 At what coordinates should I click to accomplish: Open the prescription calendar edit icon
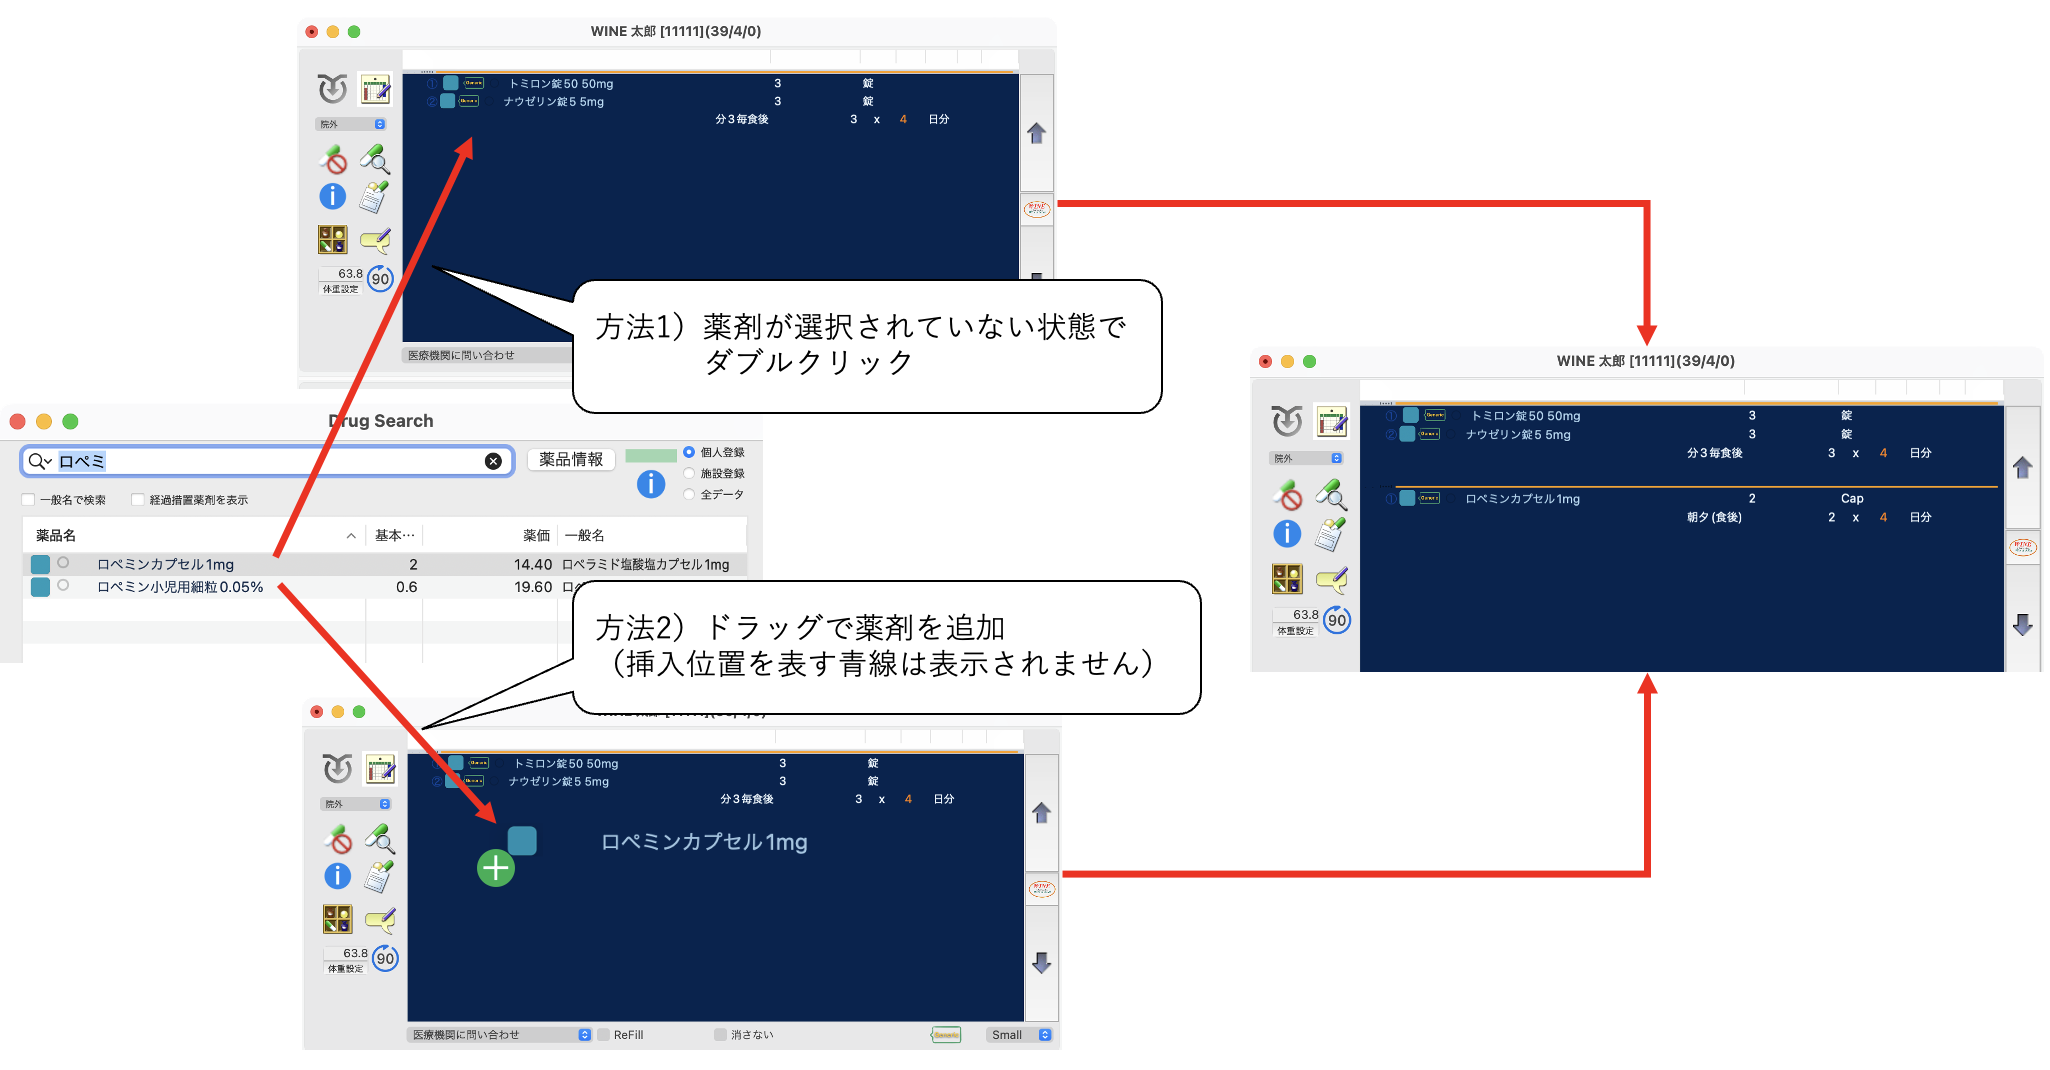click(377, 90)
